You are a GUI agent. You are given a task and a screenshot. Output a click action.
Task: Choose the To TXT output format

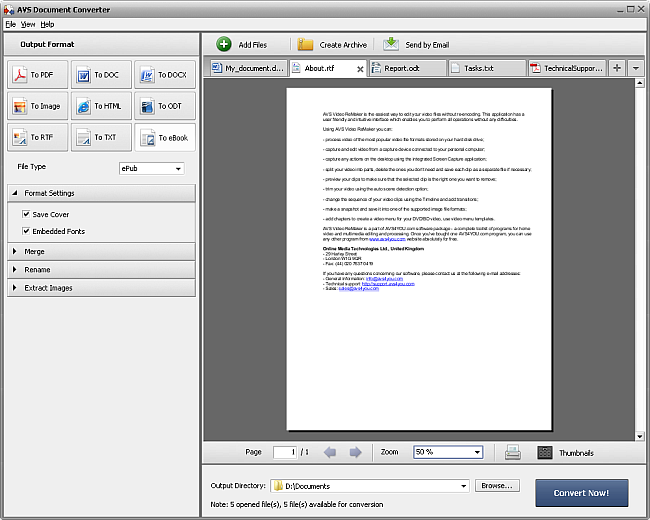pos(101,137)
